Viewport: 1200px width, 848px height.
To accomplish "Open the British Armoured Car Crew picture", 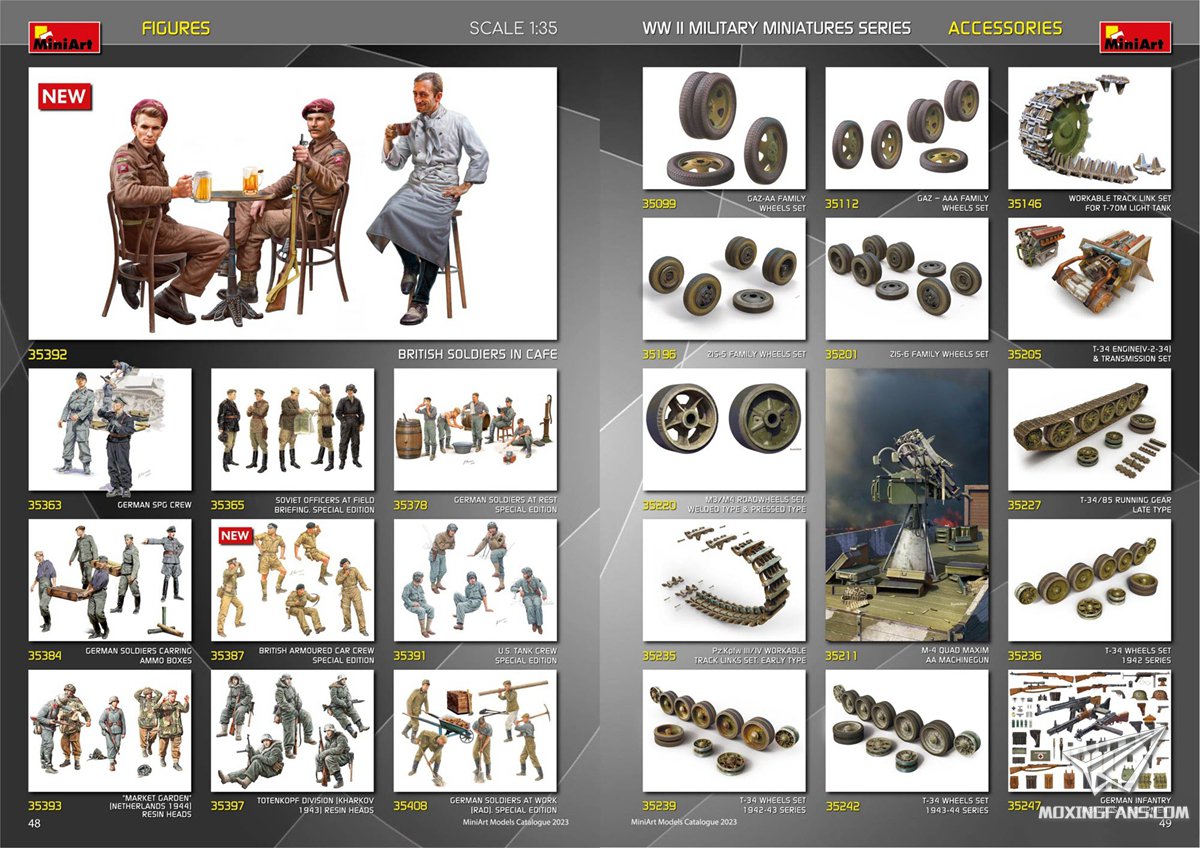I will pos(293,580).
